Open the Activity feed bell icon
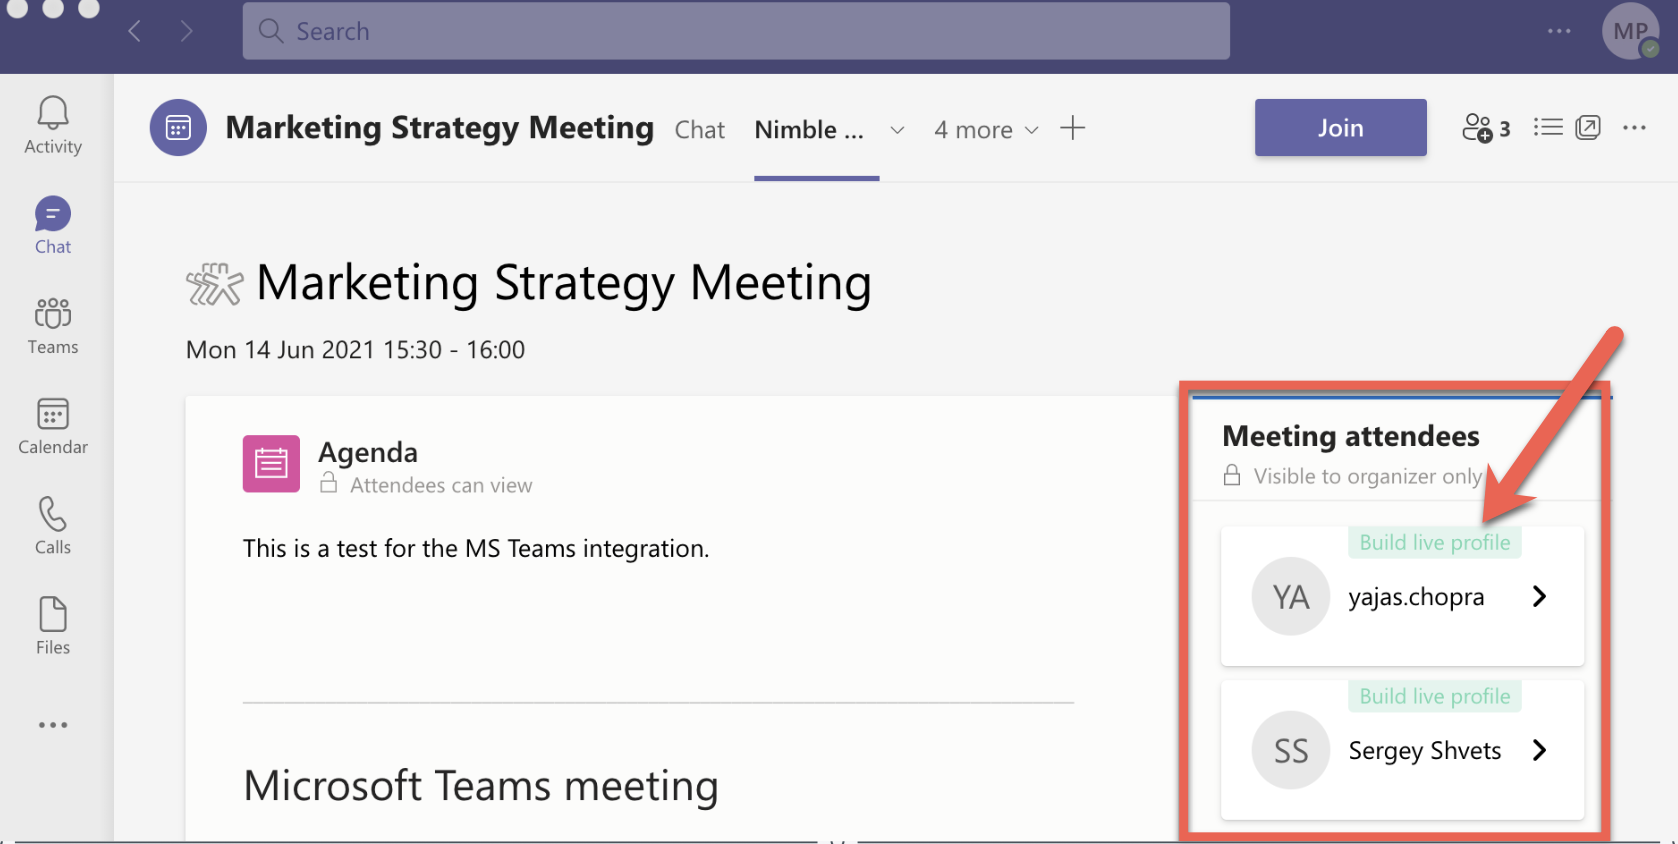This screenshot has width=1678, height=844. 53,113
